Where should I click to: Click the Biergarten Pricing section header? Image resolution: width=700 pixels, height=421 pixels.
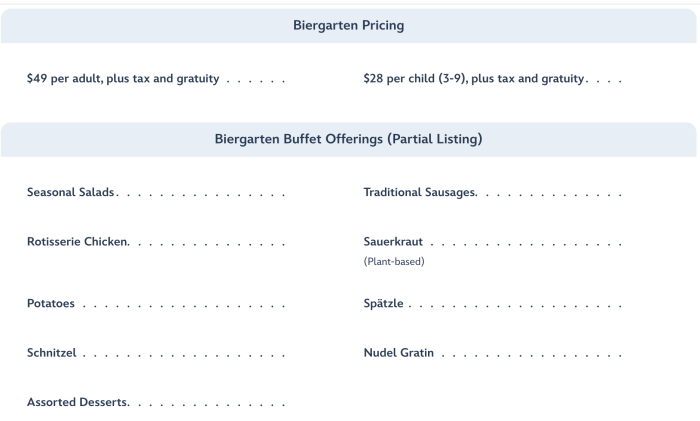349,25
